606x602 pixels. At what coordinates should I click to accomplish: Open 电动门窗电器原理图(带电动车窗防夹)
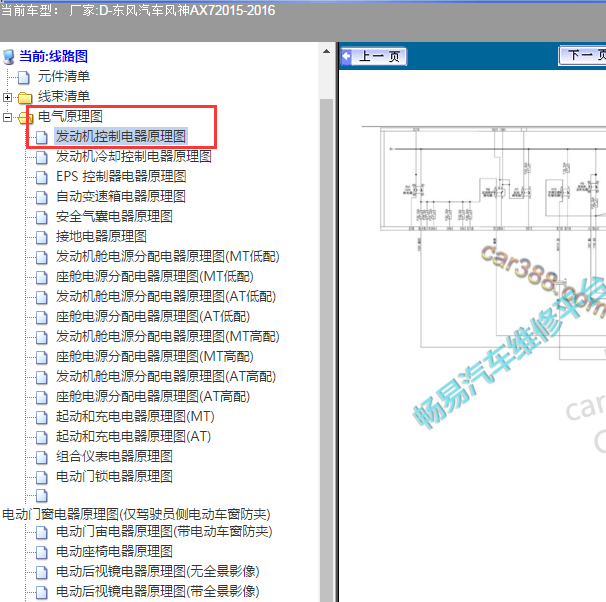tap(164, 532)
